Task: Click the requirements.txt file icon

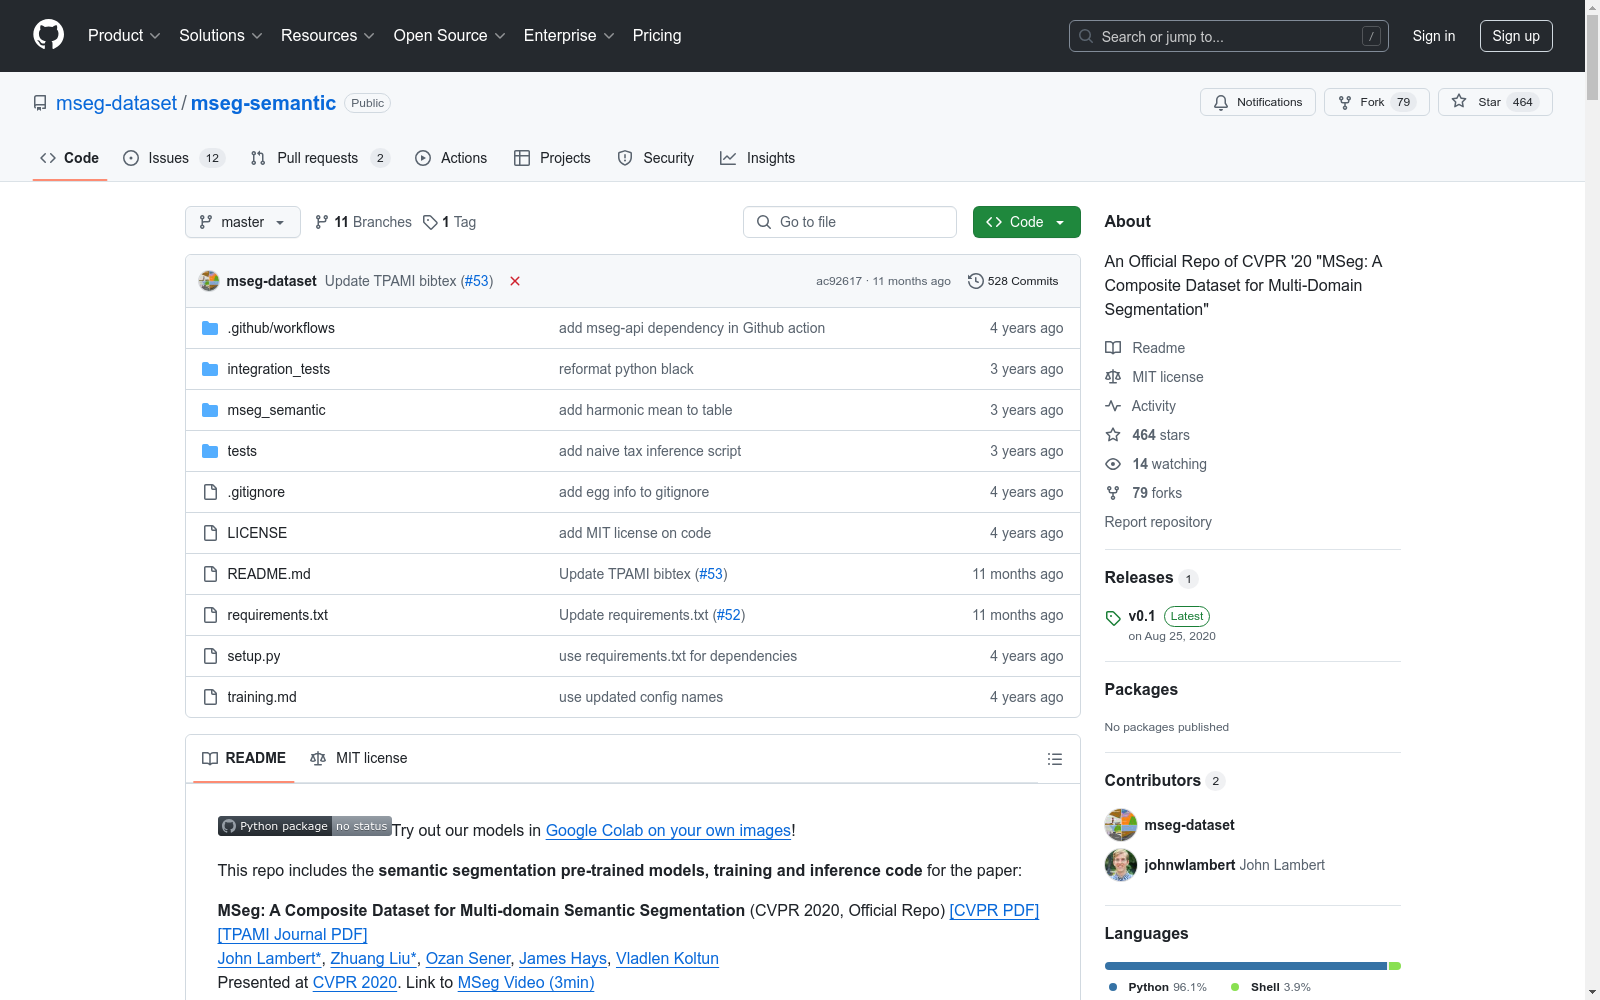Action: click(x=210, y=615)
